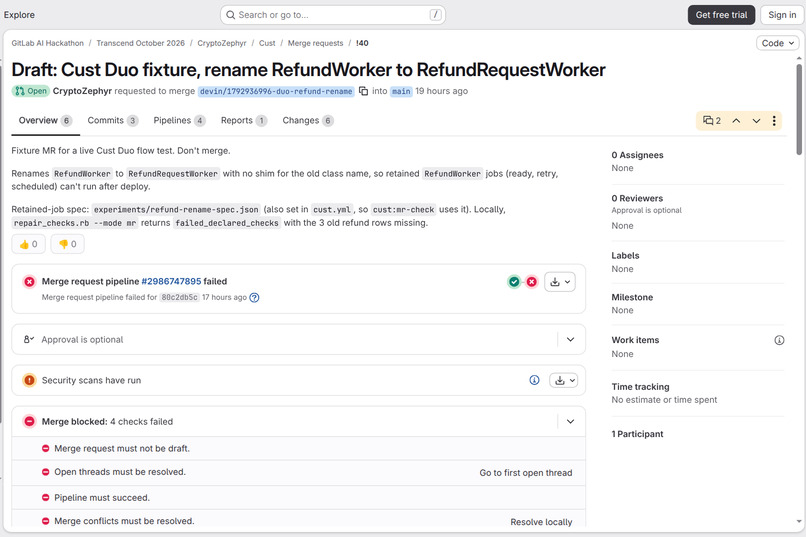This screenshot has height=537, width=806.
Task: Click 'Merge request must not be draft.' row
Action: (x=299, y=449)
